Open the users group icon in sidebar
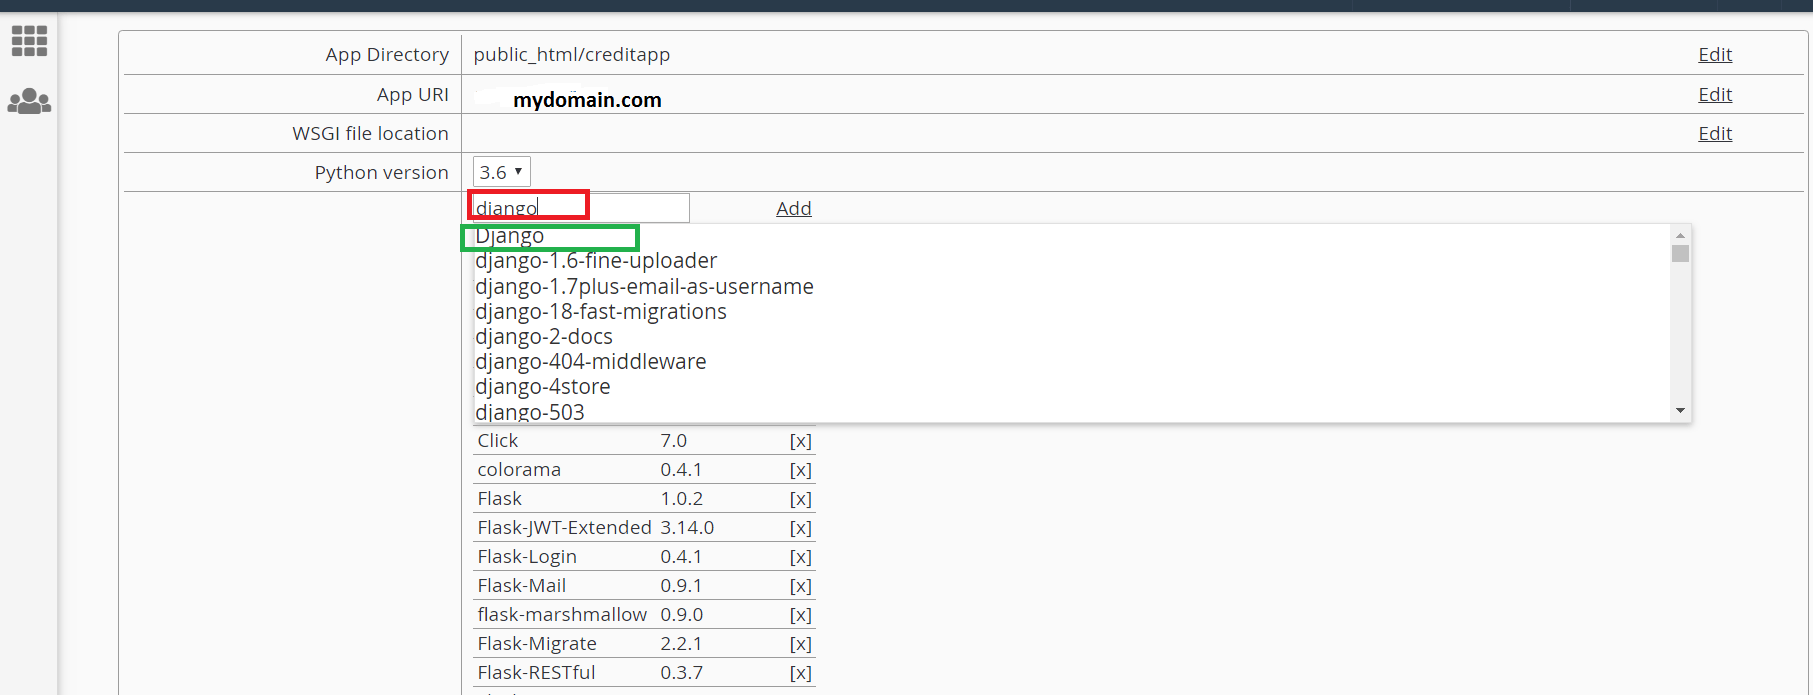This screenshot has width=1813, height=695. point(29,101)
